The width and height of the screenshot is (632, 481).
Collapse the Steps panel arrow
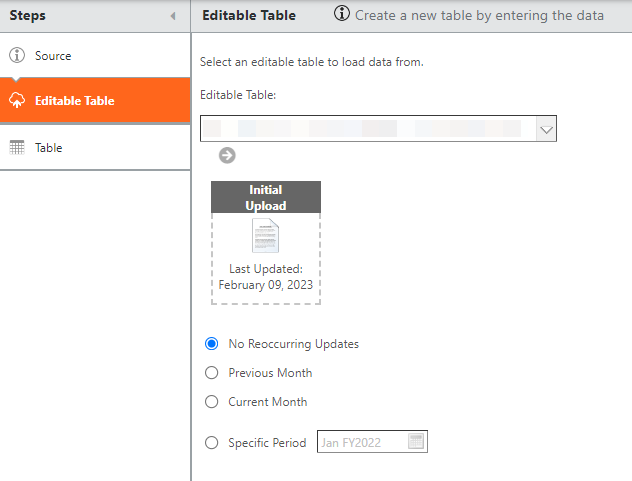[173, 16]
